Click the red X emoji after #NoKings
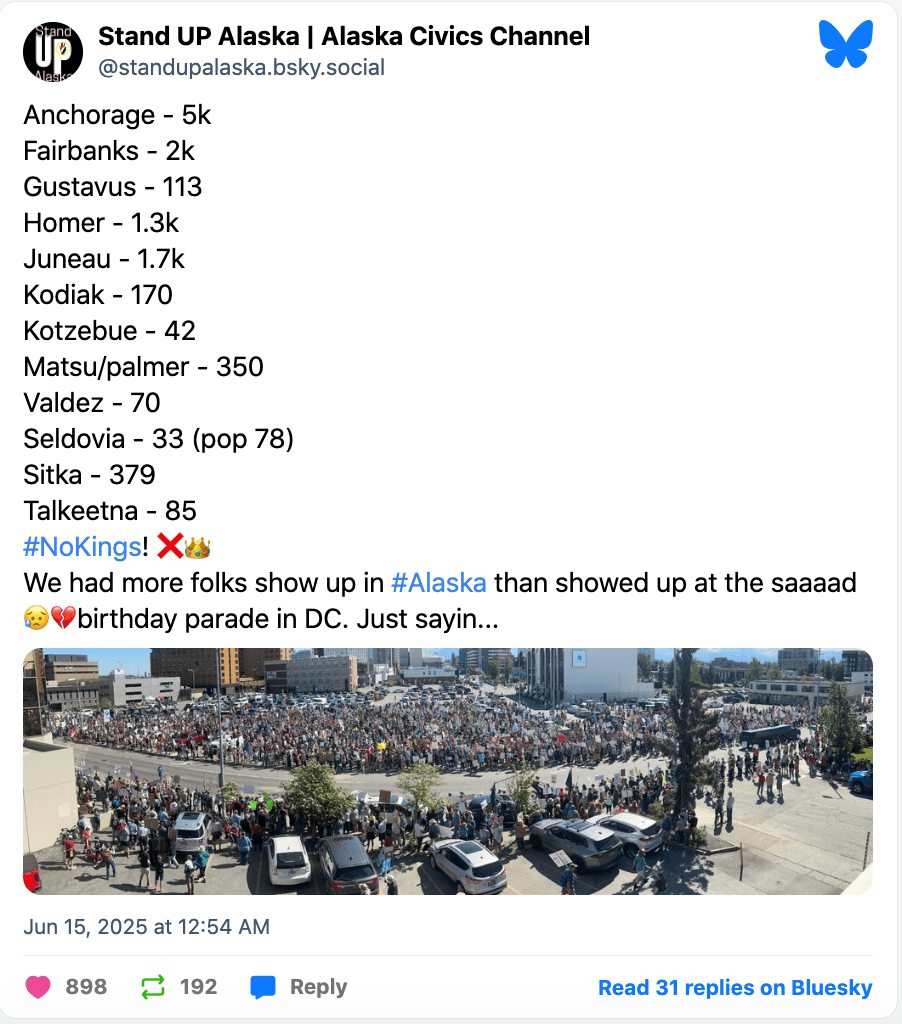 [172, 547]
